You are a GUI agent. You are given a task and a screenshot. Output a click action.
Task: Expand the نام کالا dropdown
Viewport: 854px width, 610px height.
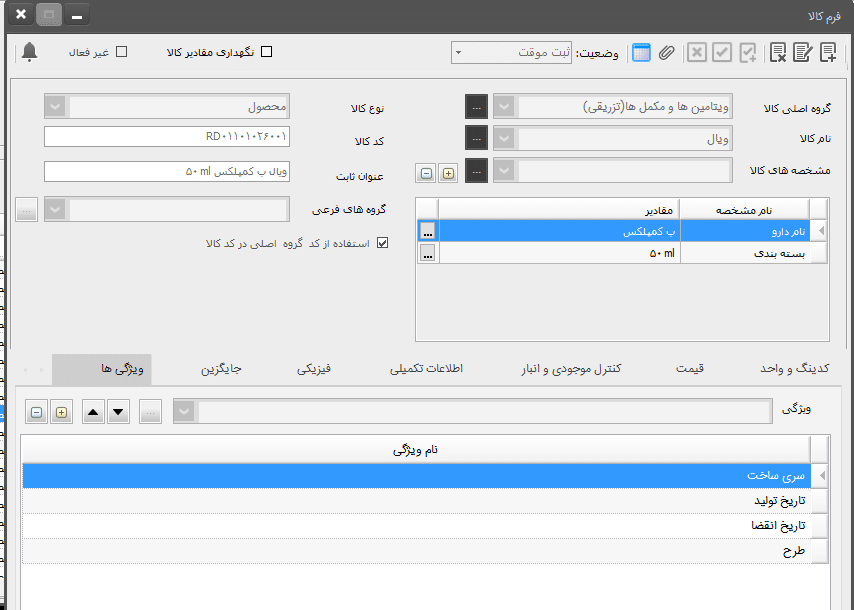[x=504, y=139]
